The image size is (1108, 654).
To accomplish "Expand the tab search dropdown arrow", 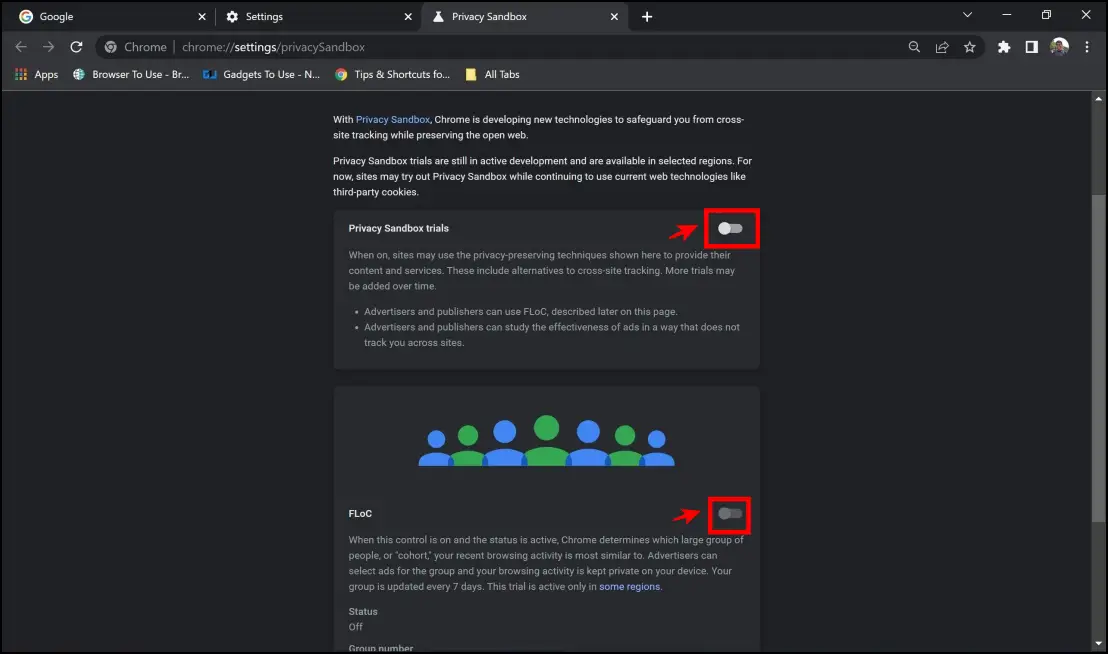I will [x=967, y=15].
